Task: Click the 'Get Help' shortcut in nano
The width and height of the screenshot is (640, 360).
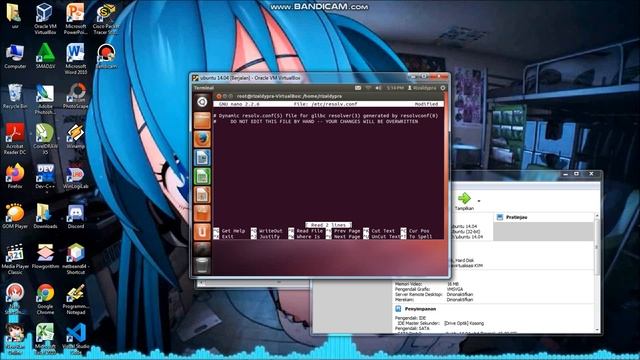Action: pyautogui.click(x=233, y=231)
